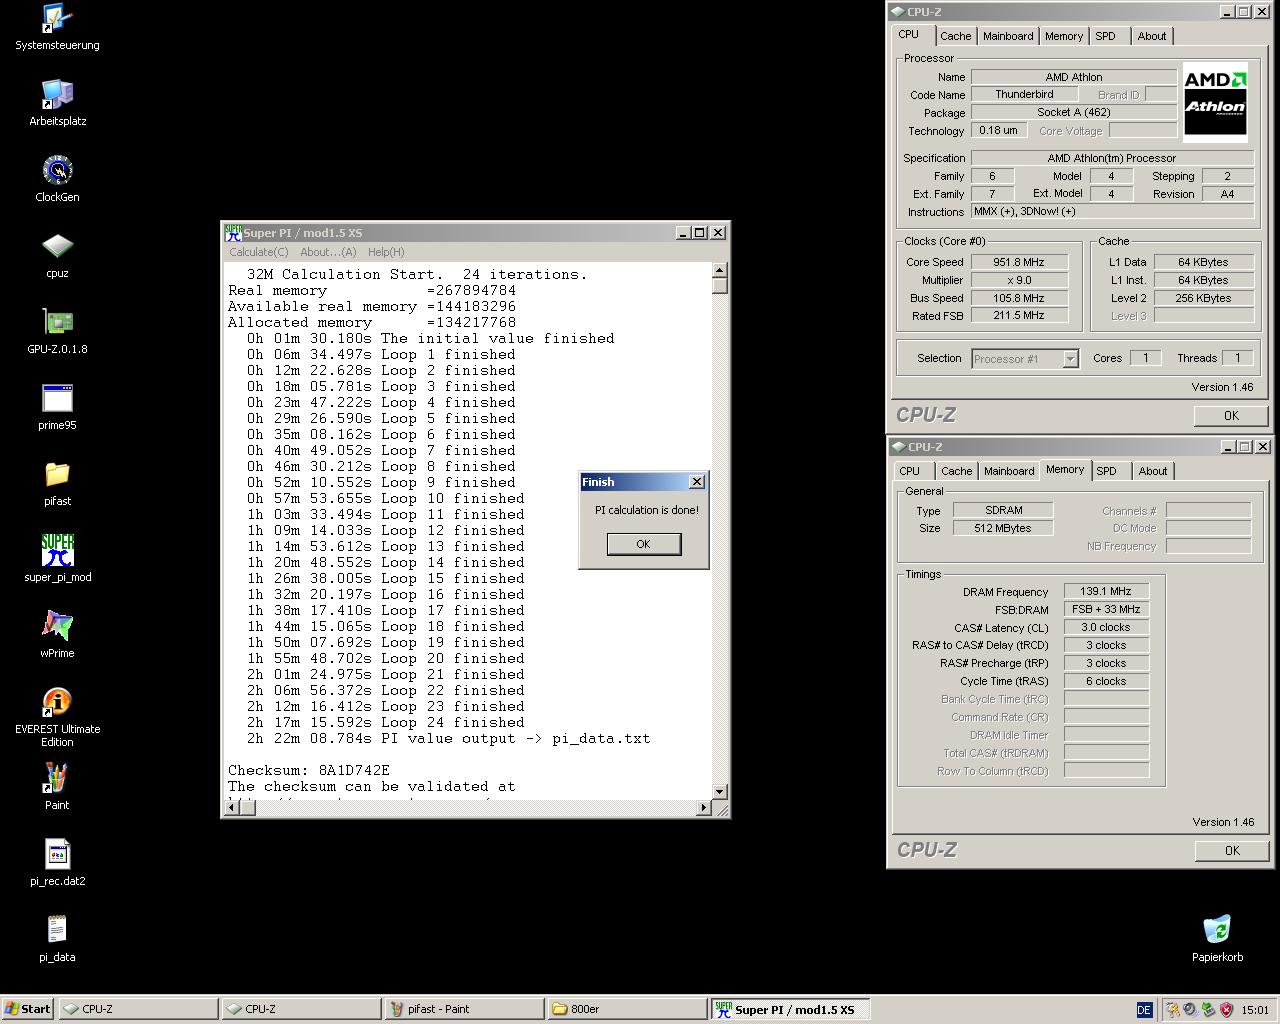Click the red security shield tray icon
The width and height of the screenshot is (1280, 1024).
[x=1227, y=1010]
